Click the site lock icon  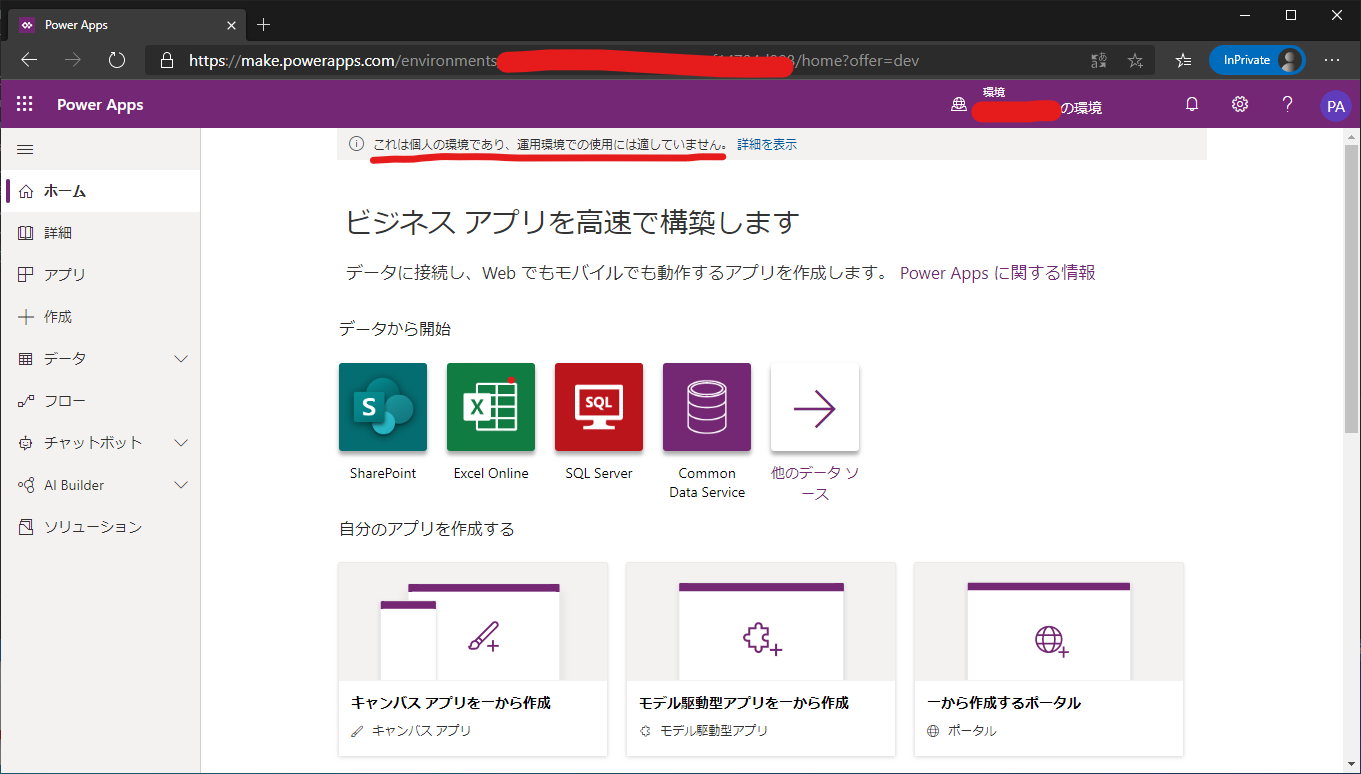(167, 60)
